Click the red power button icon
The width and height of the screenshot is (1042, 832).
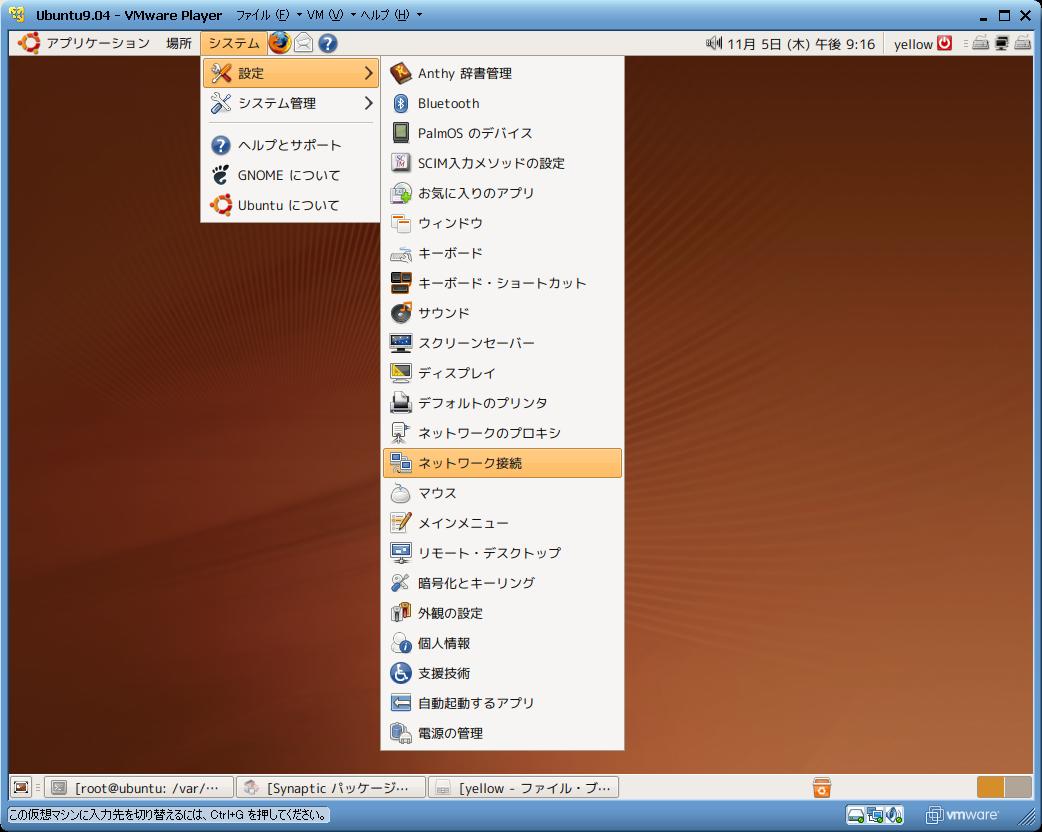(944, 43)
